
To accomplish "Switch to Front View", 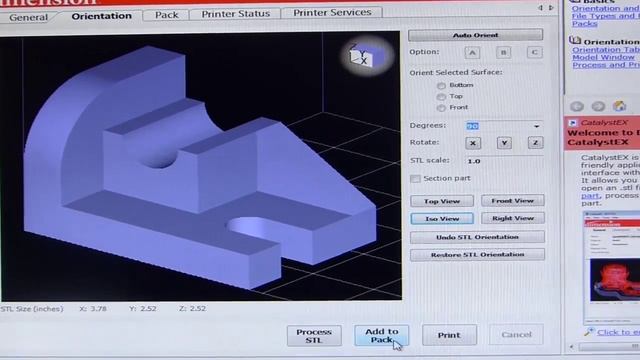I will coord(513,201).
